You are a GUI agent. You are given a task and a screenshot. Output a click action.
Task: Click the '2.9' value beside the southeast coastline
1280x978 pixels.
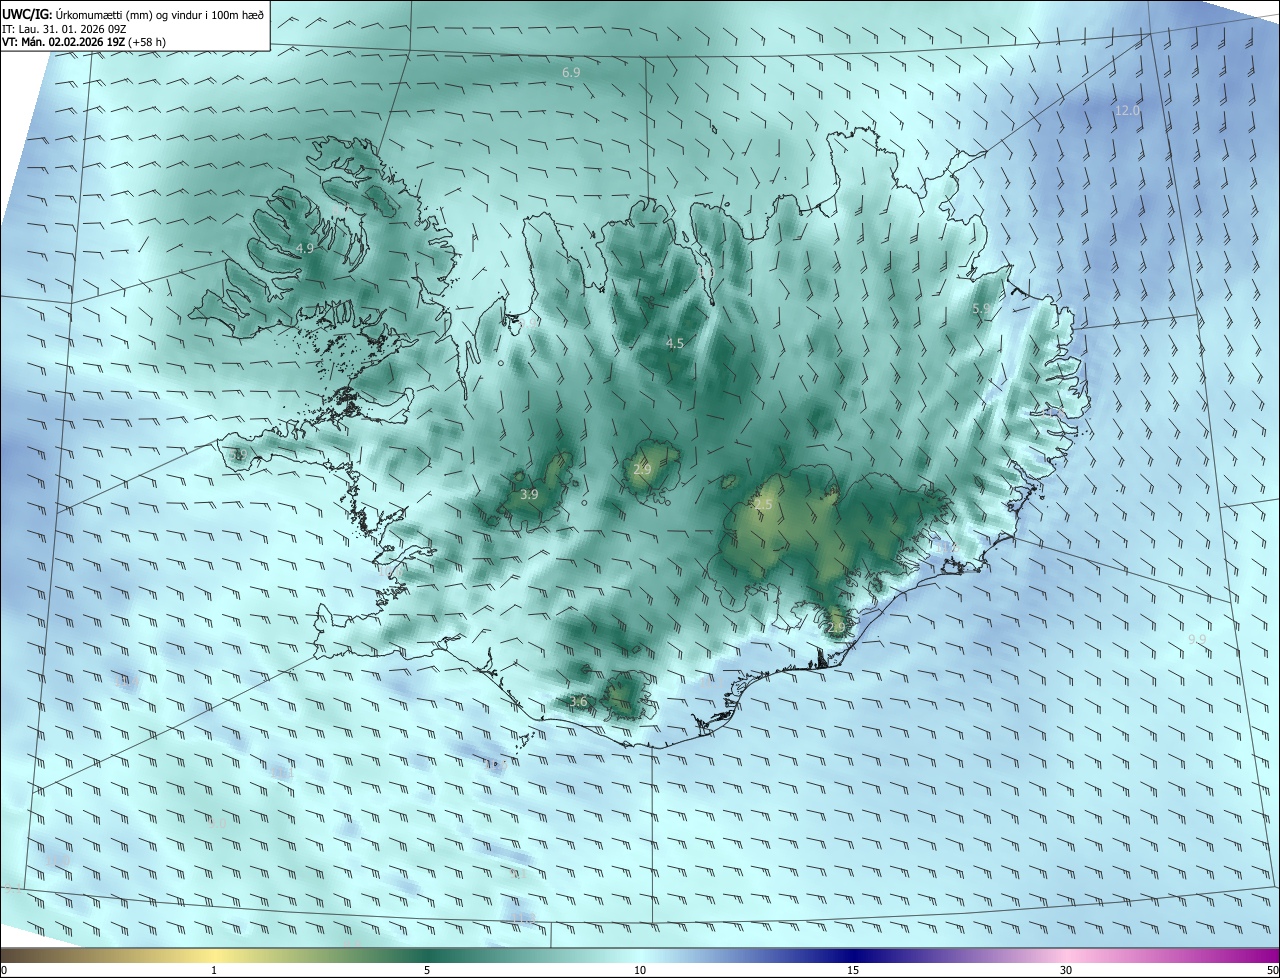tap(836, 628)
